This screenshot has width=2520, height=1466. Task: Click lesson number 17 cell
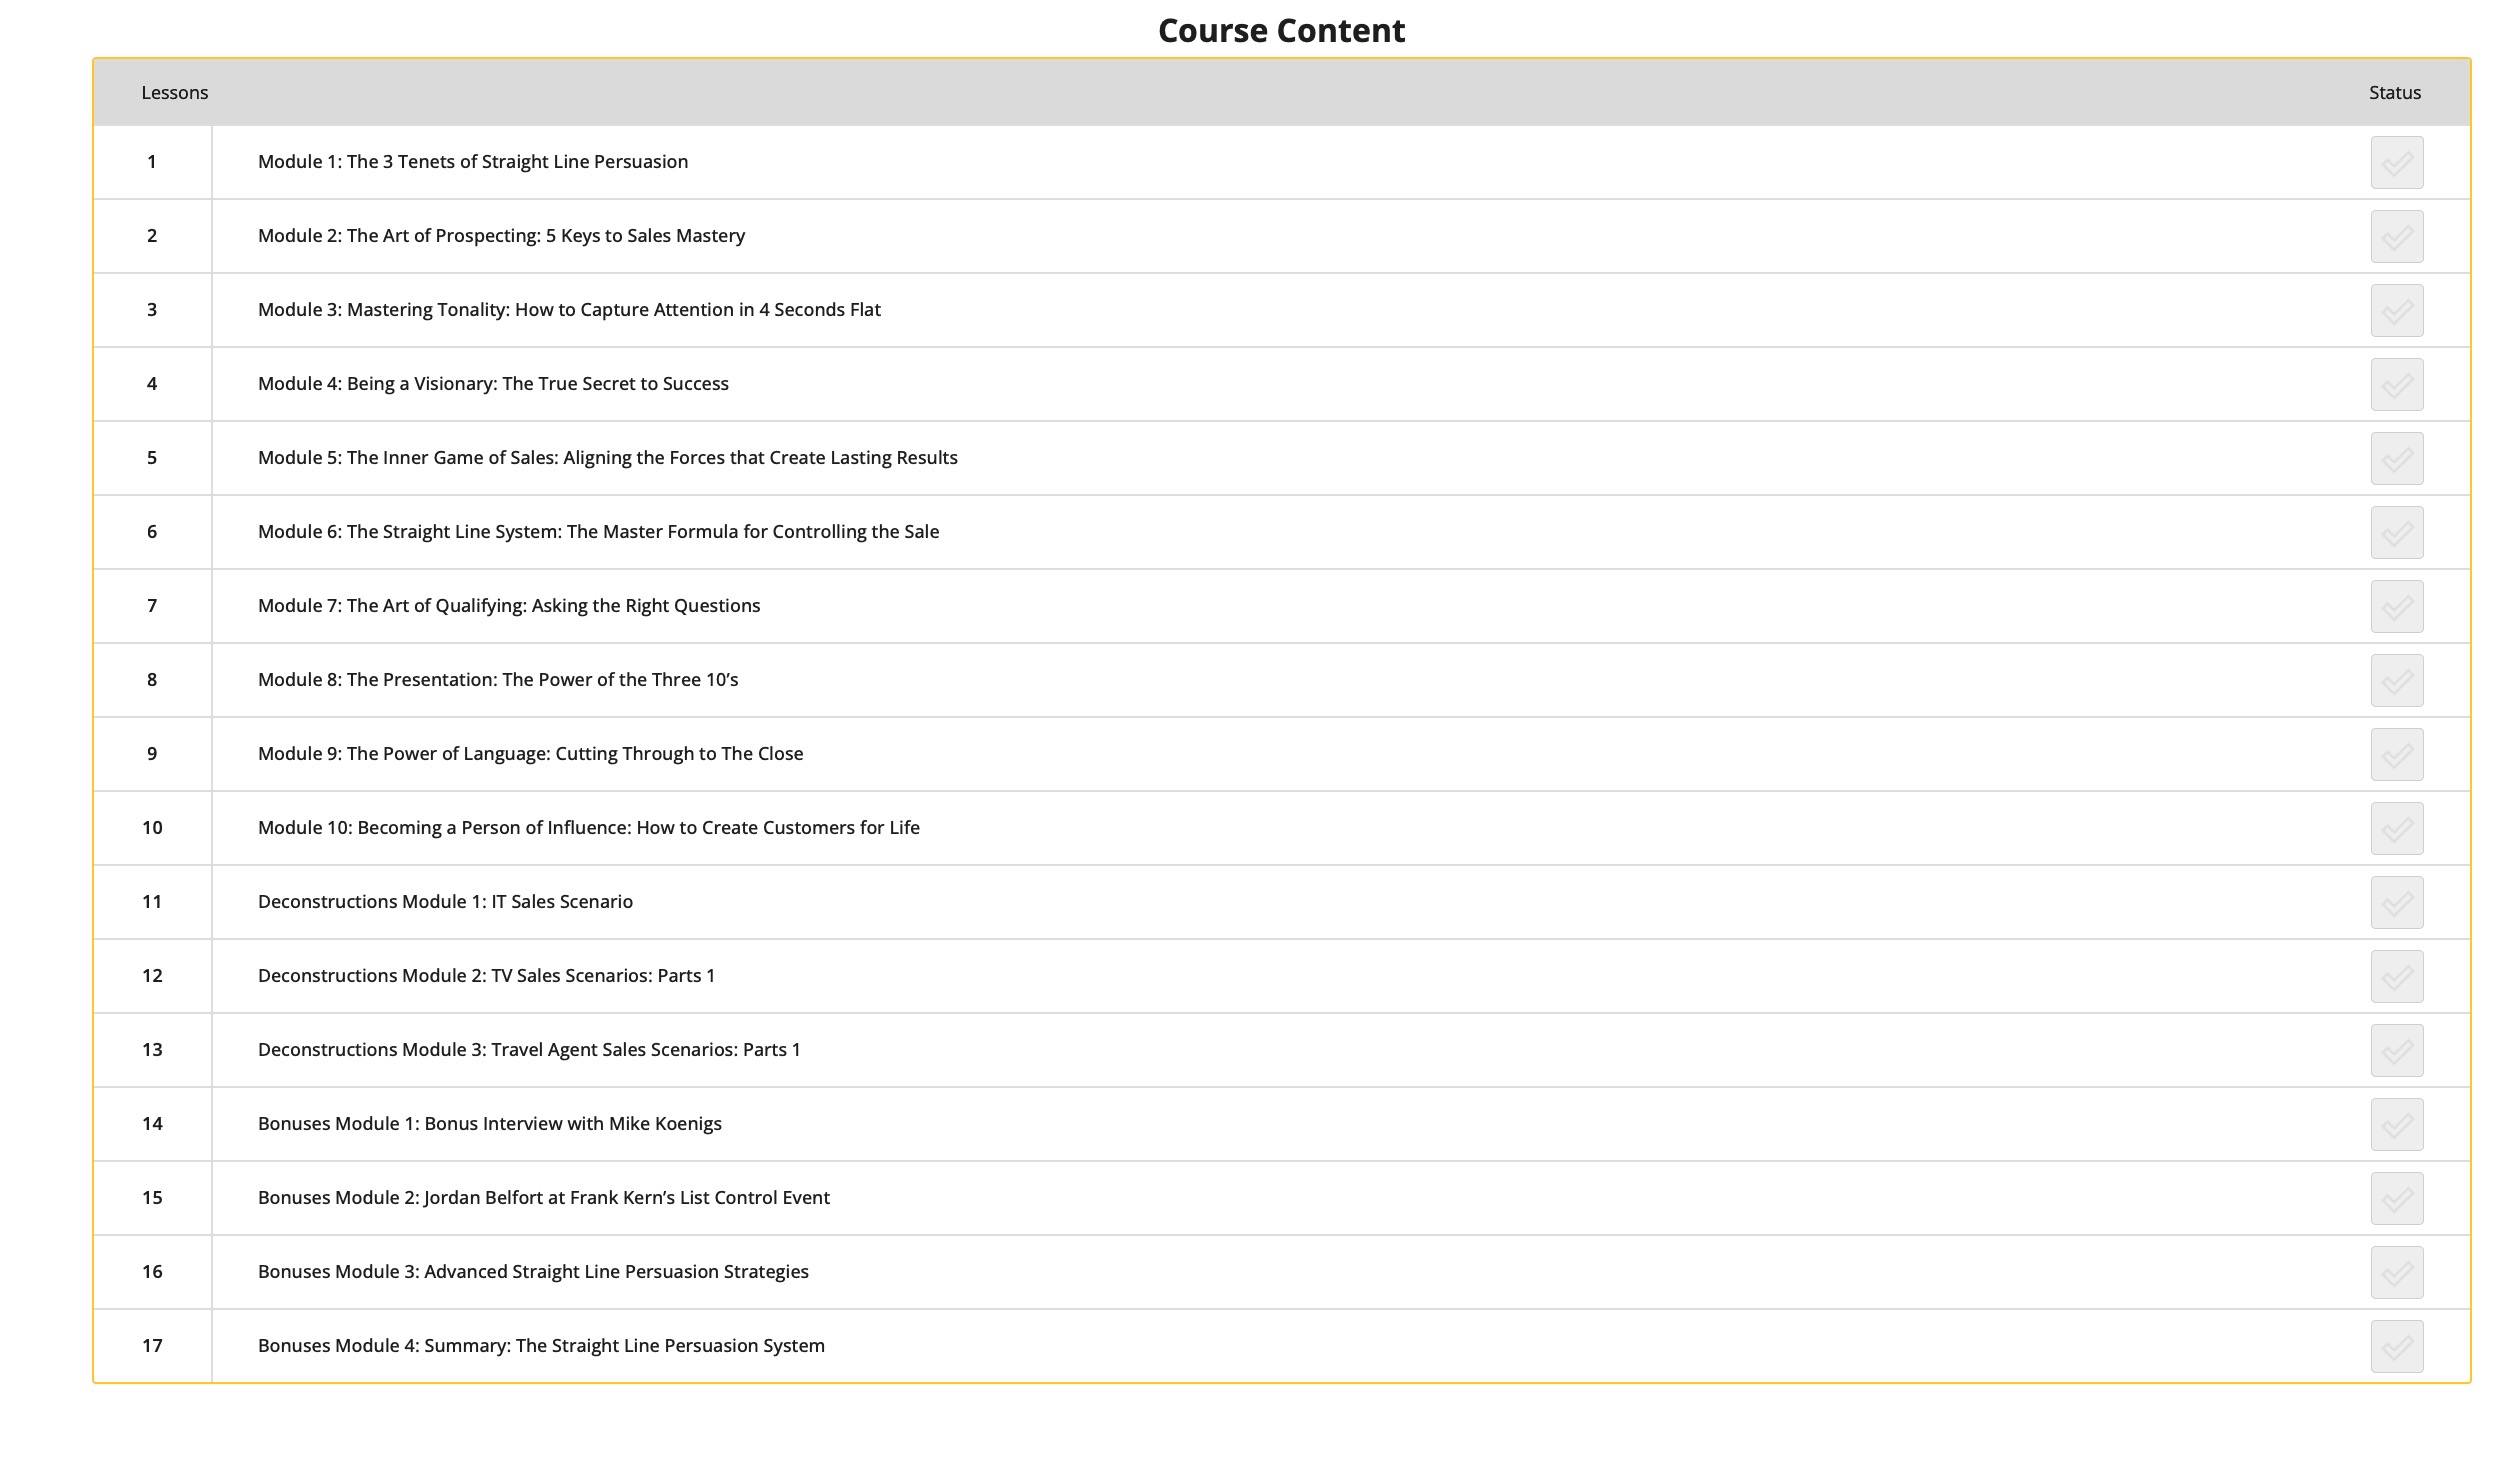pos(152,1346)
